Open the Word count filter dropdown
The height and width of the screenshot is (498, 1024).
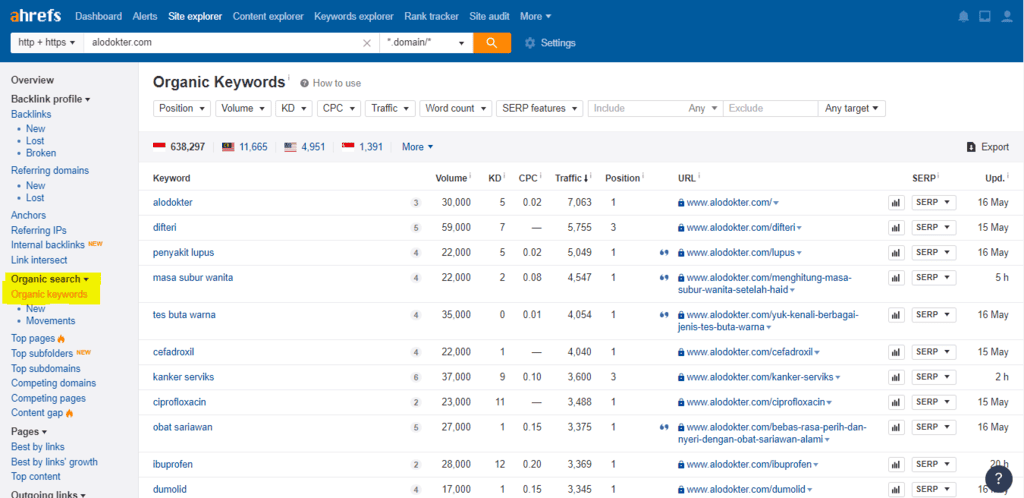(456, 108)
